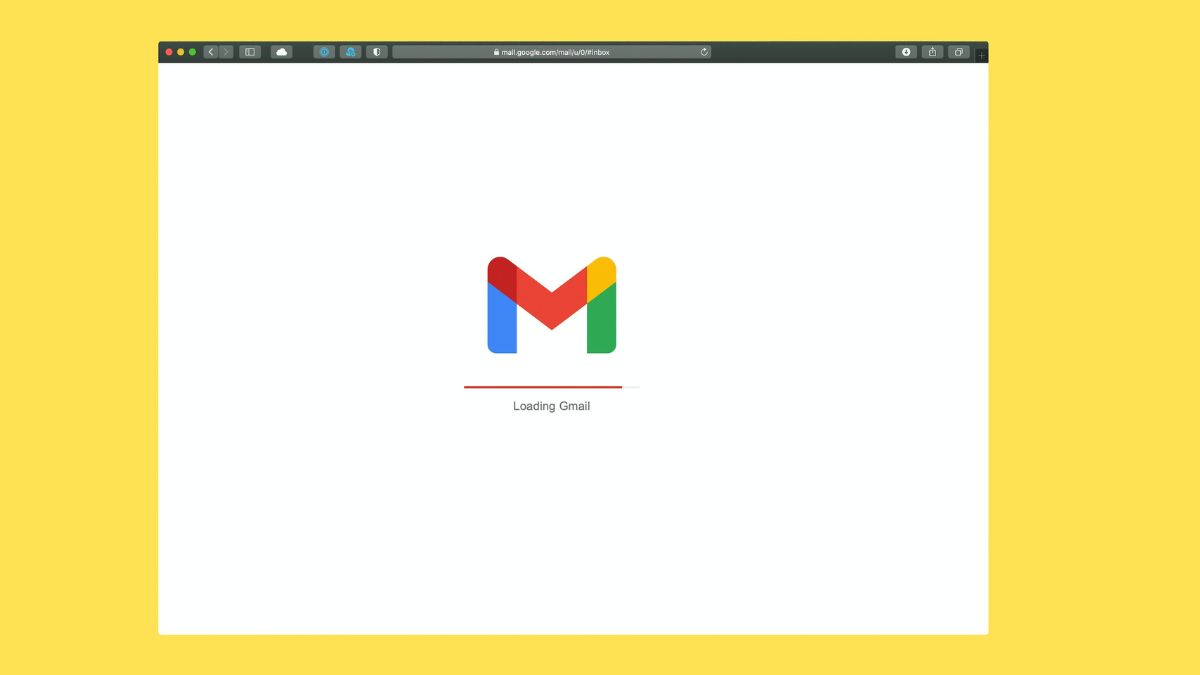Screen dimensions: 1200x675
Task: Show all open tabs overview
Action: 958,51
